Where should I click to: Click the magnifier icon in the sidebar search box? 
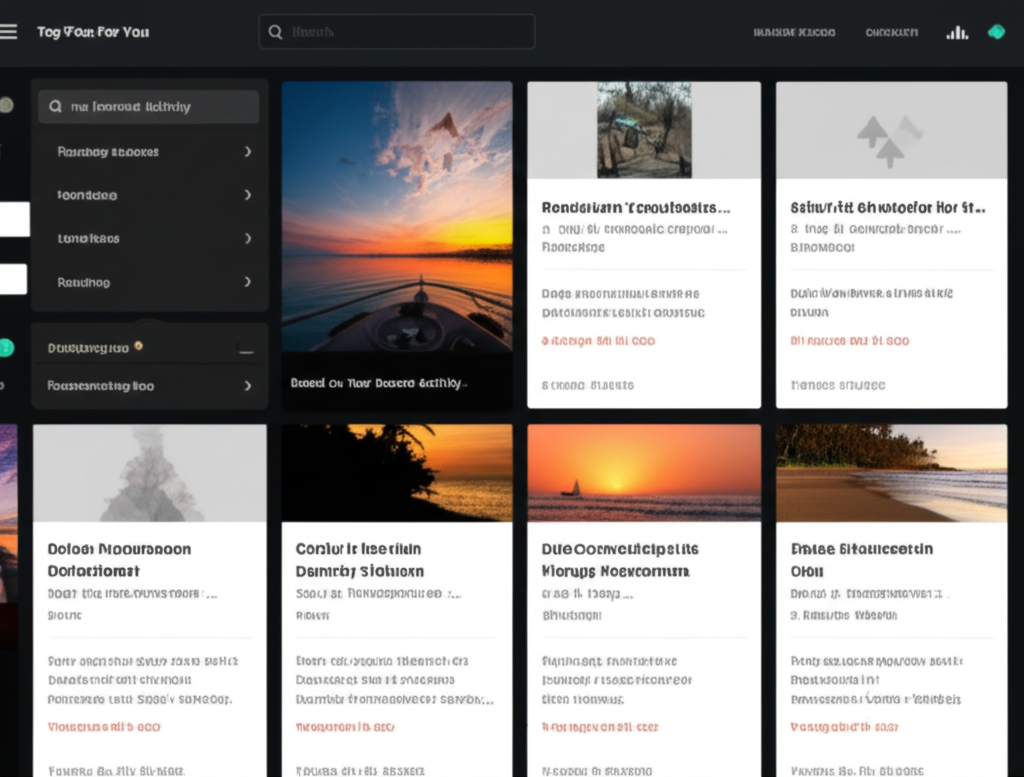click(x=55, y=107)
